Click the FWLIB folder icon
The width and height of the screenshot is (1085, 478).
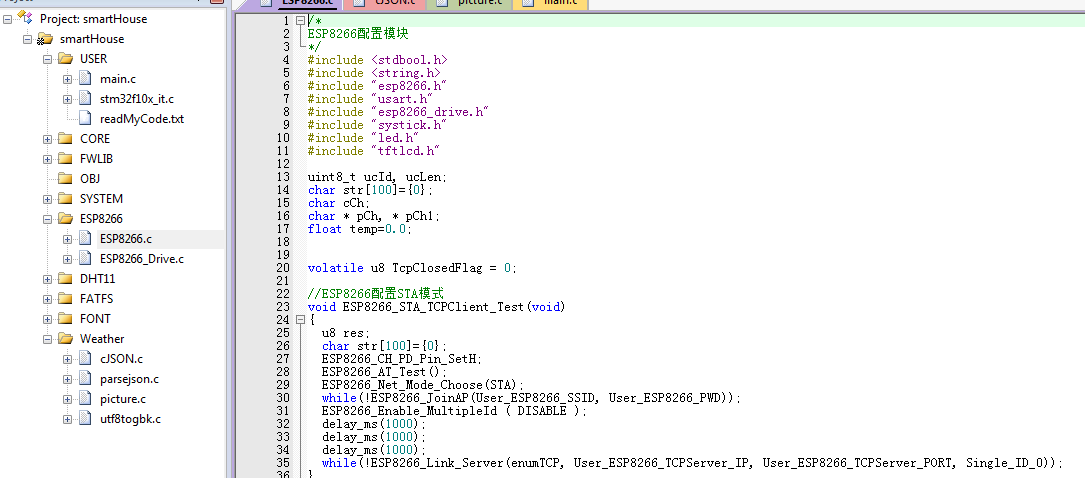[x=65, y=158]
